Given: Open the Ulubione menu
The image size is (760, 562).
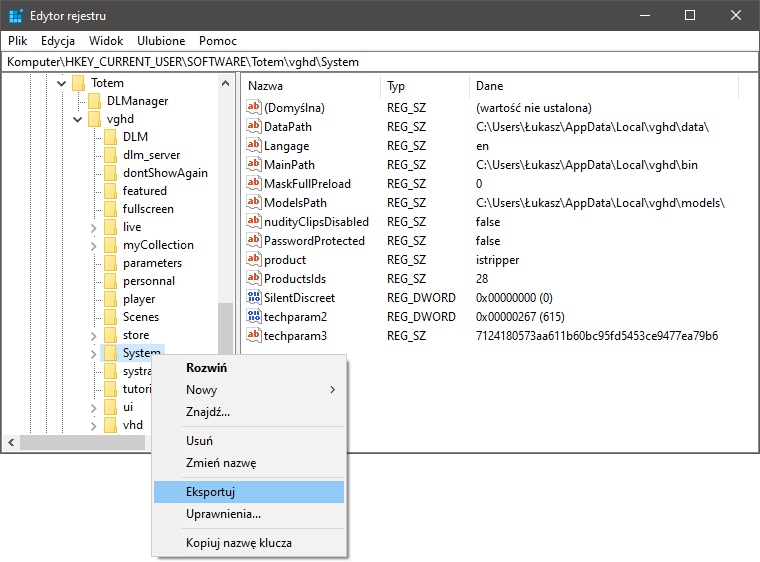Looking at the screenshot, I should click(x=161, y=41).
